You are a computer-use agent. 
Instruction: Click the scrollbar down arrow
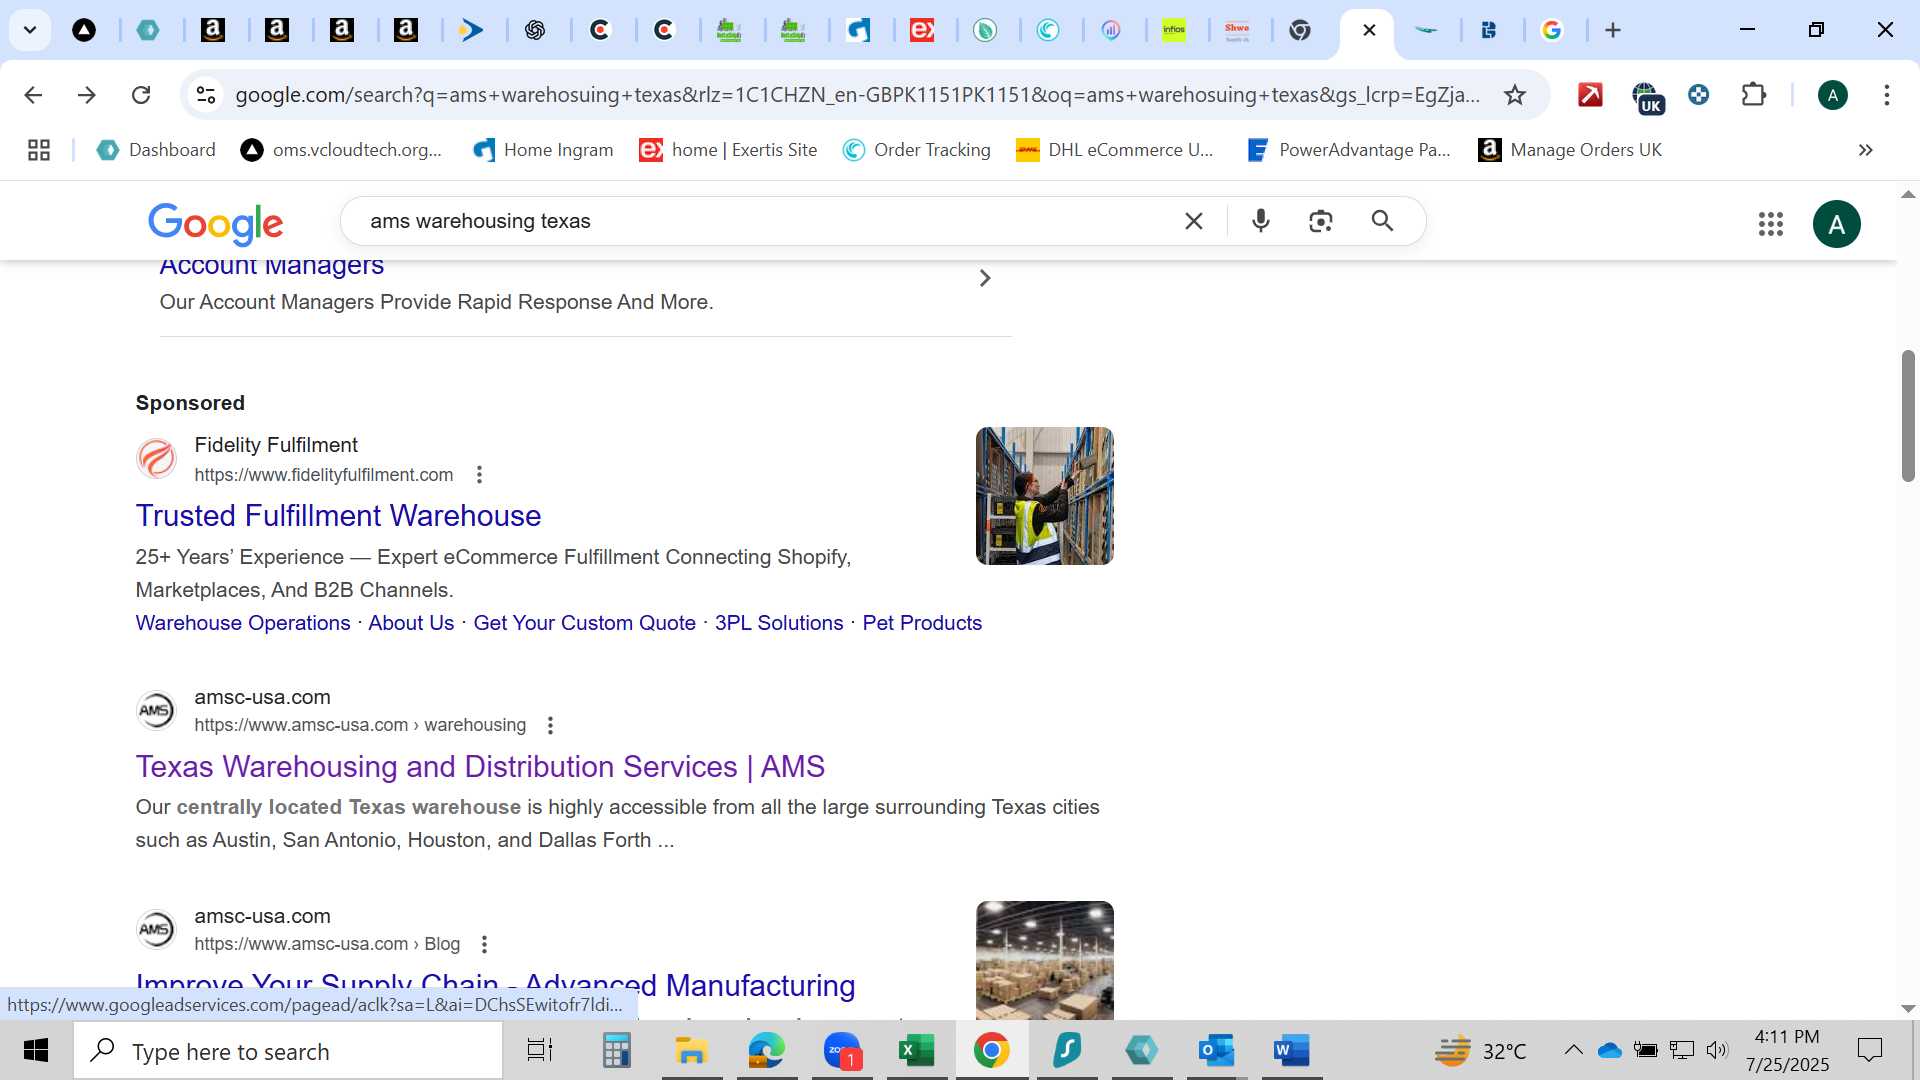[1908, 1009]
